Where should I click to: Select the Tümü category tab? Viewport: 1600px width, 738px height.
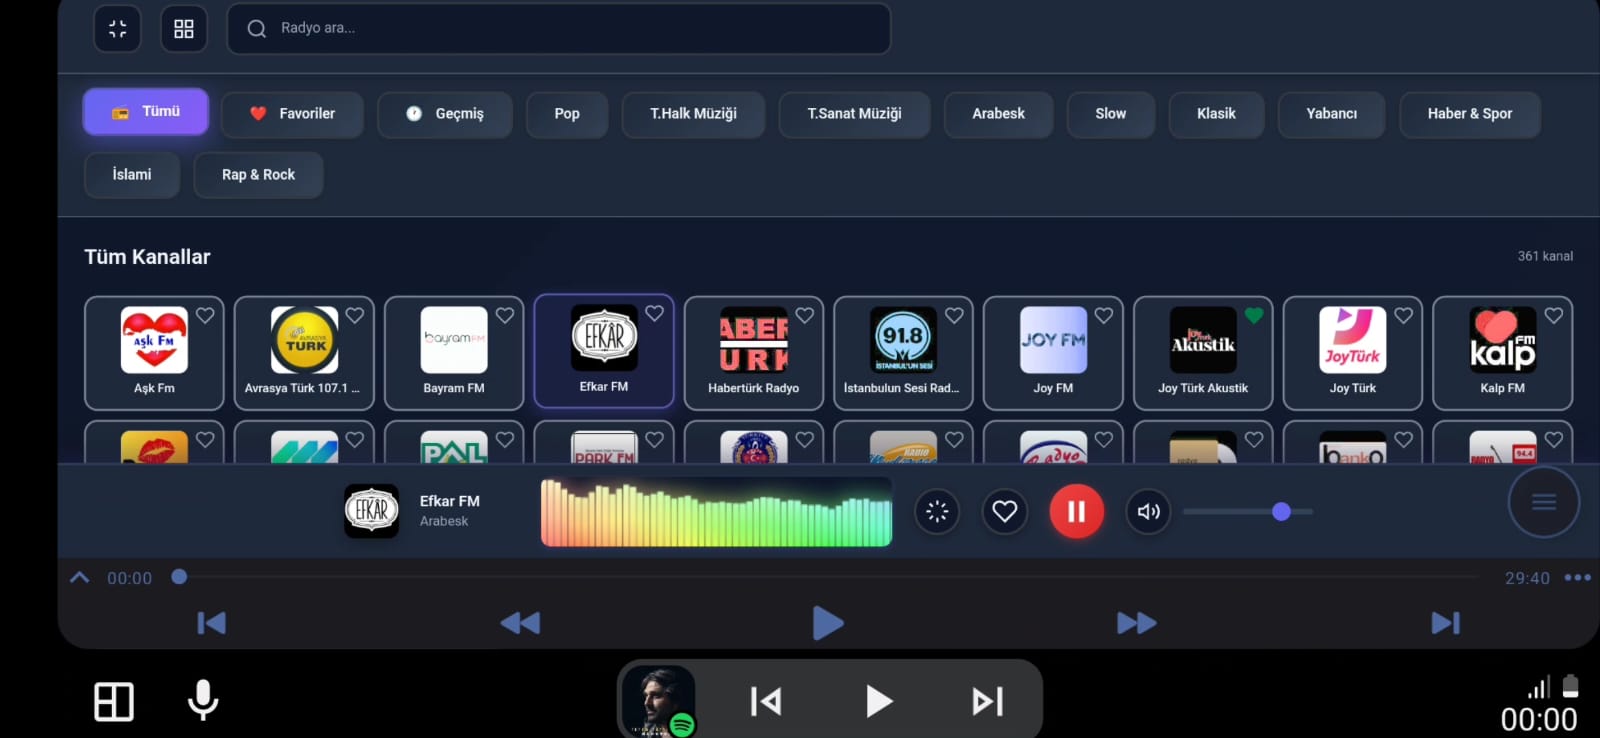[x=146, y=112]
